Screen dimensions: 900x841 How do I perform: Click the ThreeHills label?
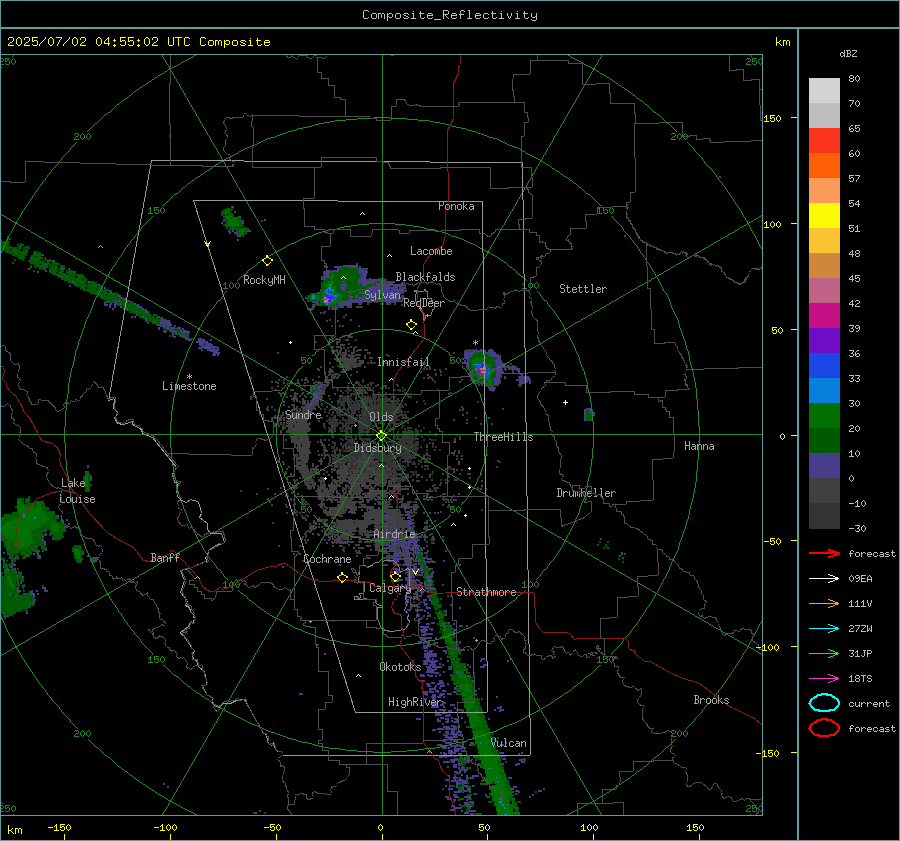(x=503, y=437)
